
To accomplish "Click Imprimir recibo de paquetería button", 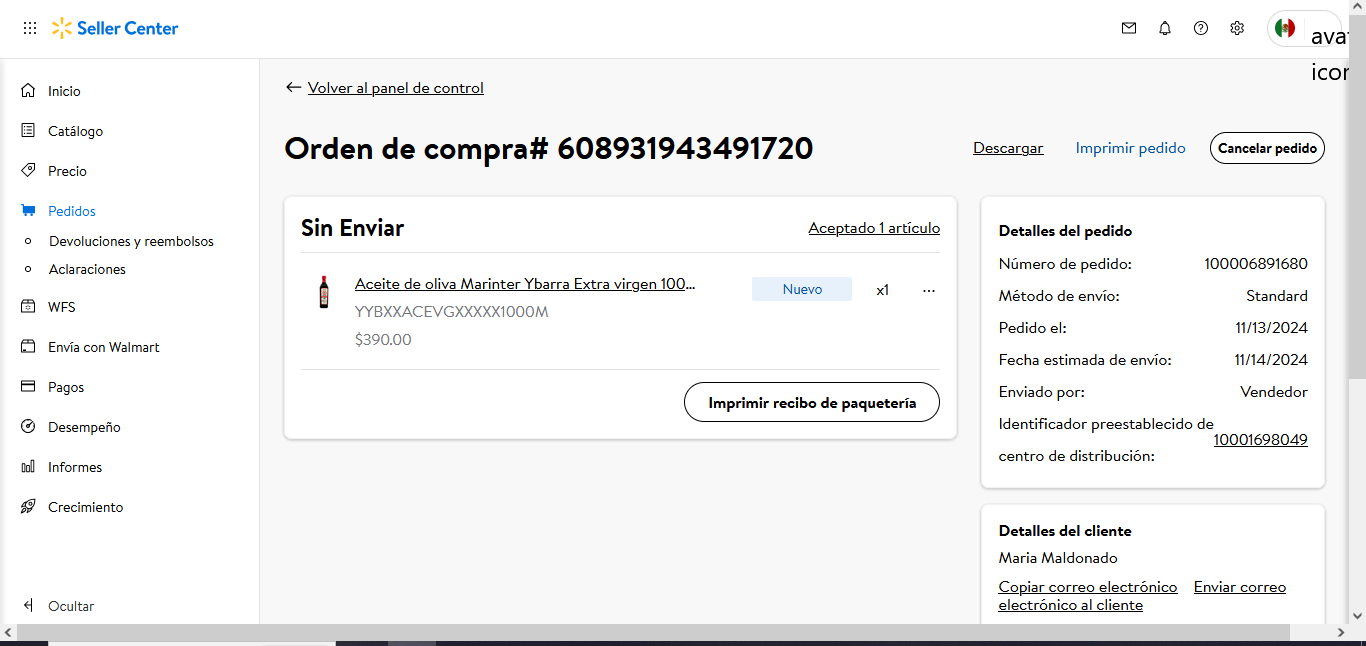I will click(812, 402).
